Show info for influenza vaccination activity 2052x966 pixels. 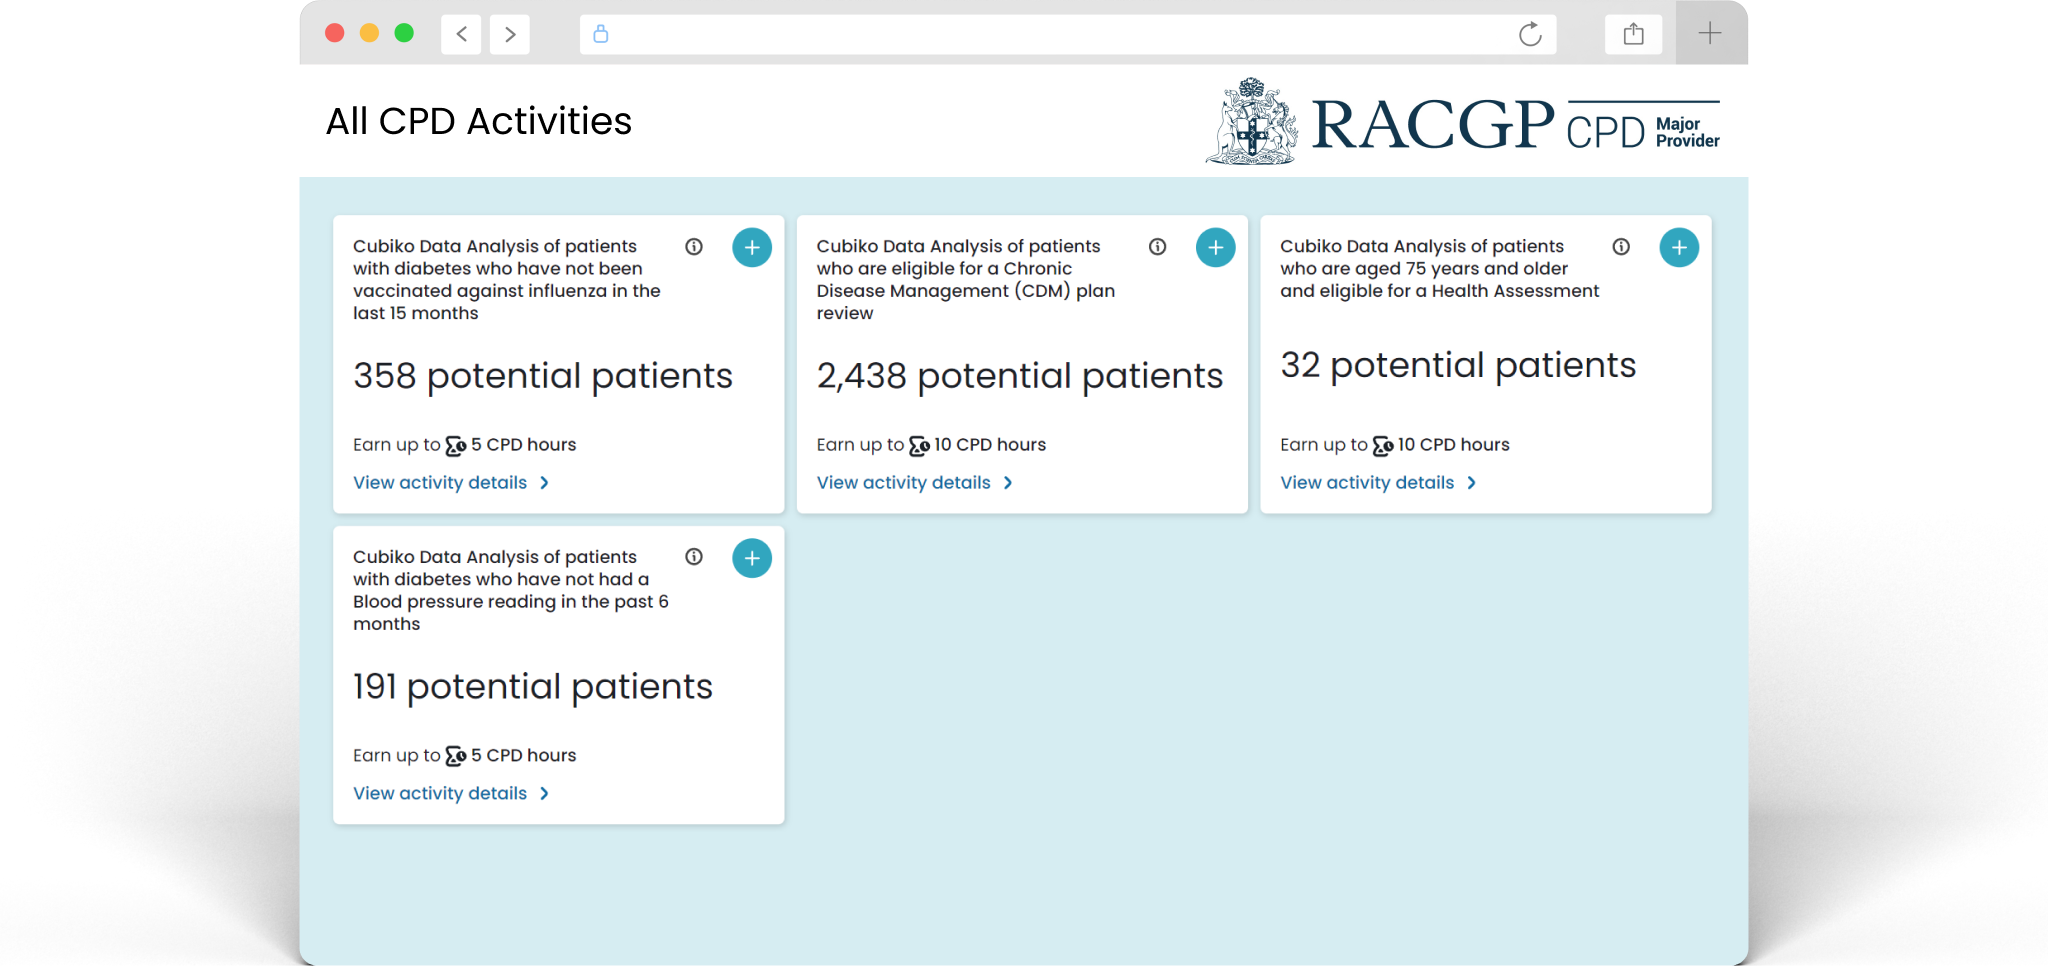tap(694, 247)
